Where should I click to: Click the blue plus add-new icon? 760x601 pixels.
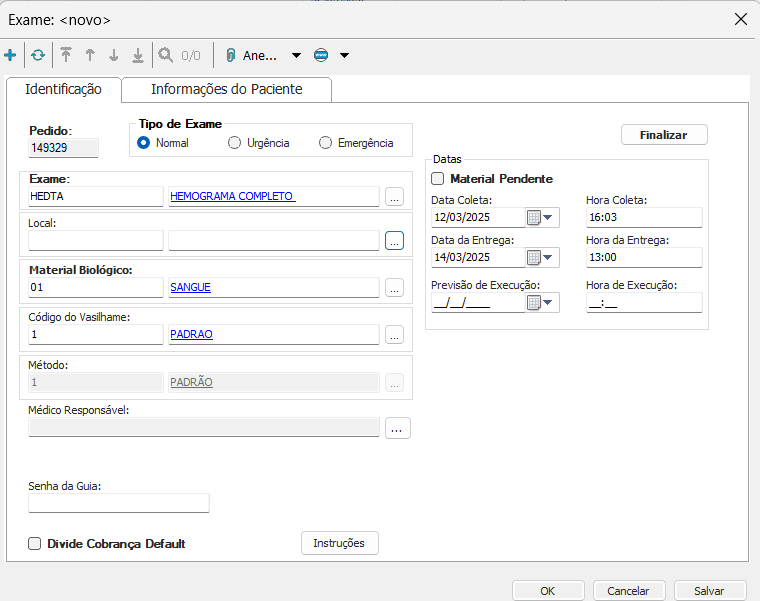pos(10,55)
